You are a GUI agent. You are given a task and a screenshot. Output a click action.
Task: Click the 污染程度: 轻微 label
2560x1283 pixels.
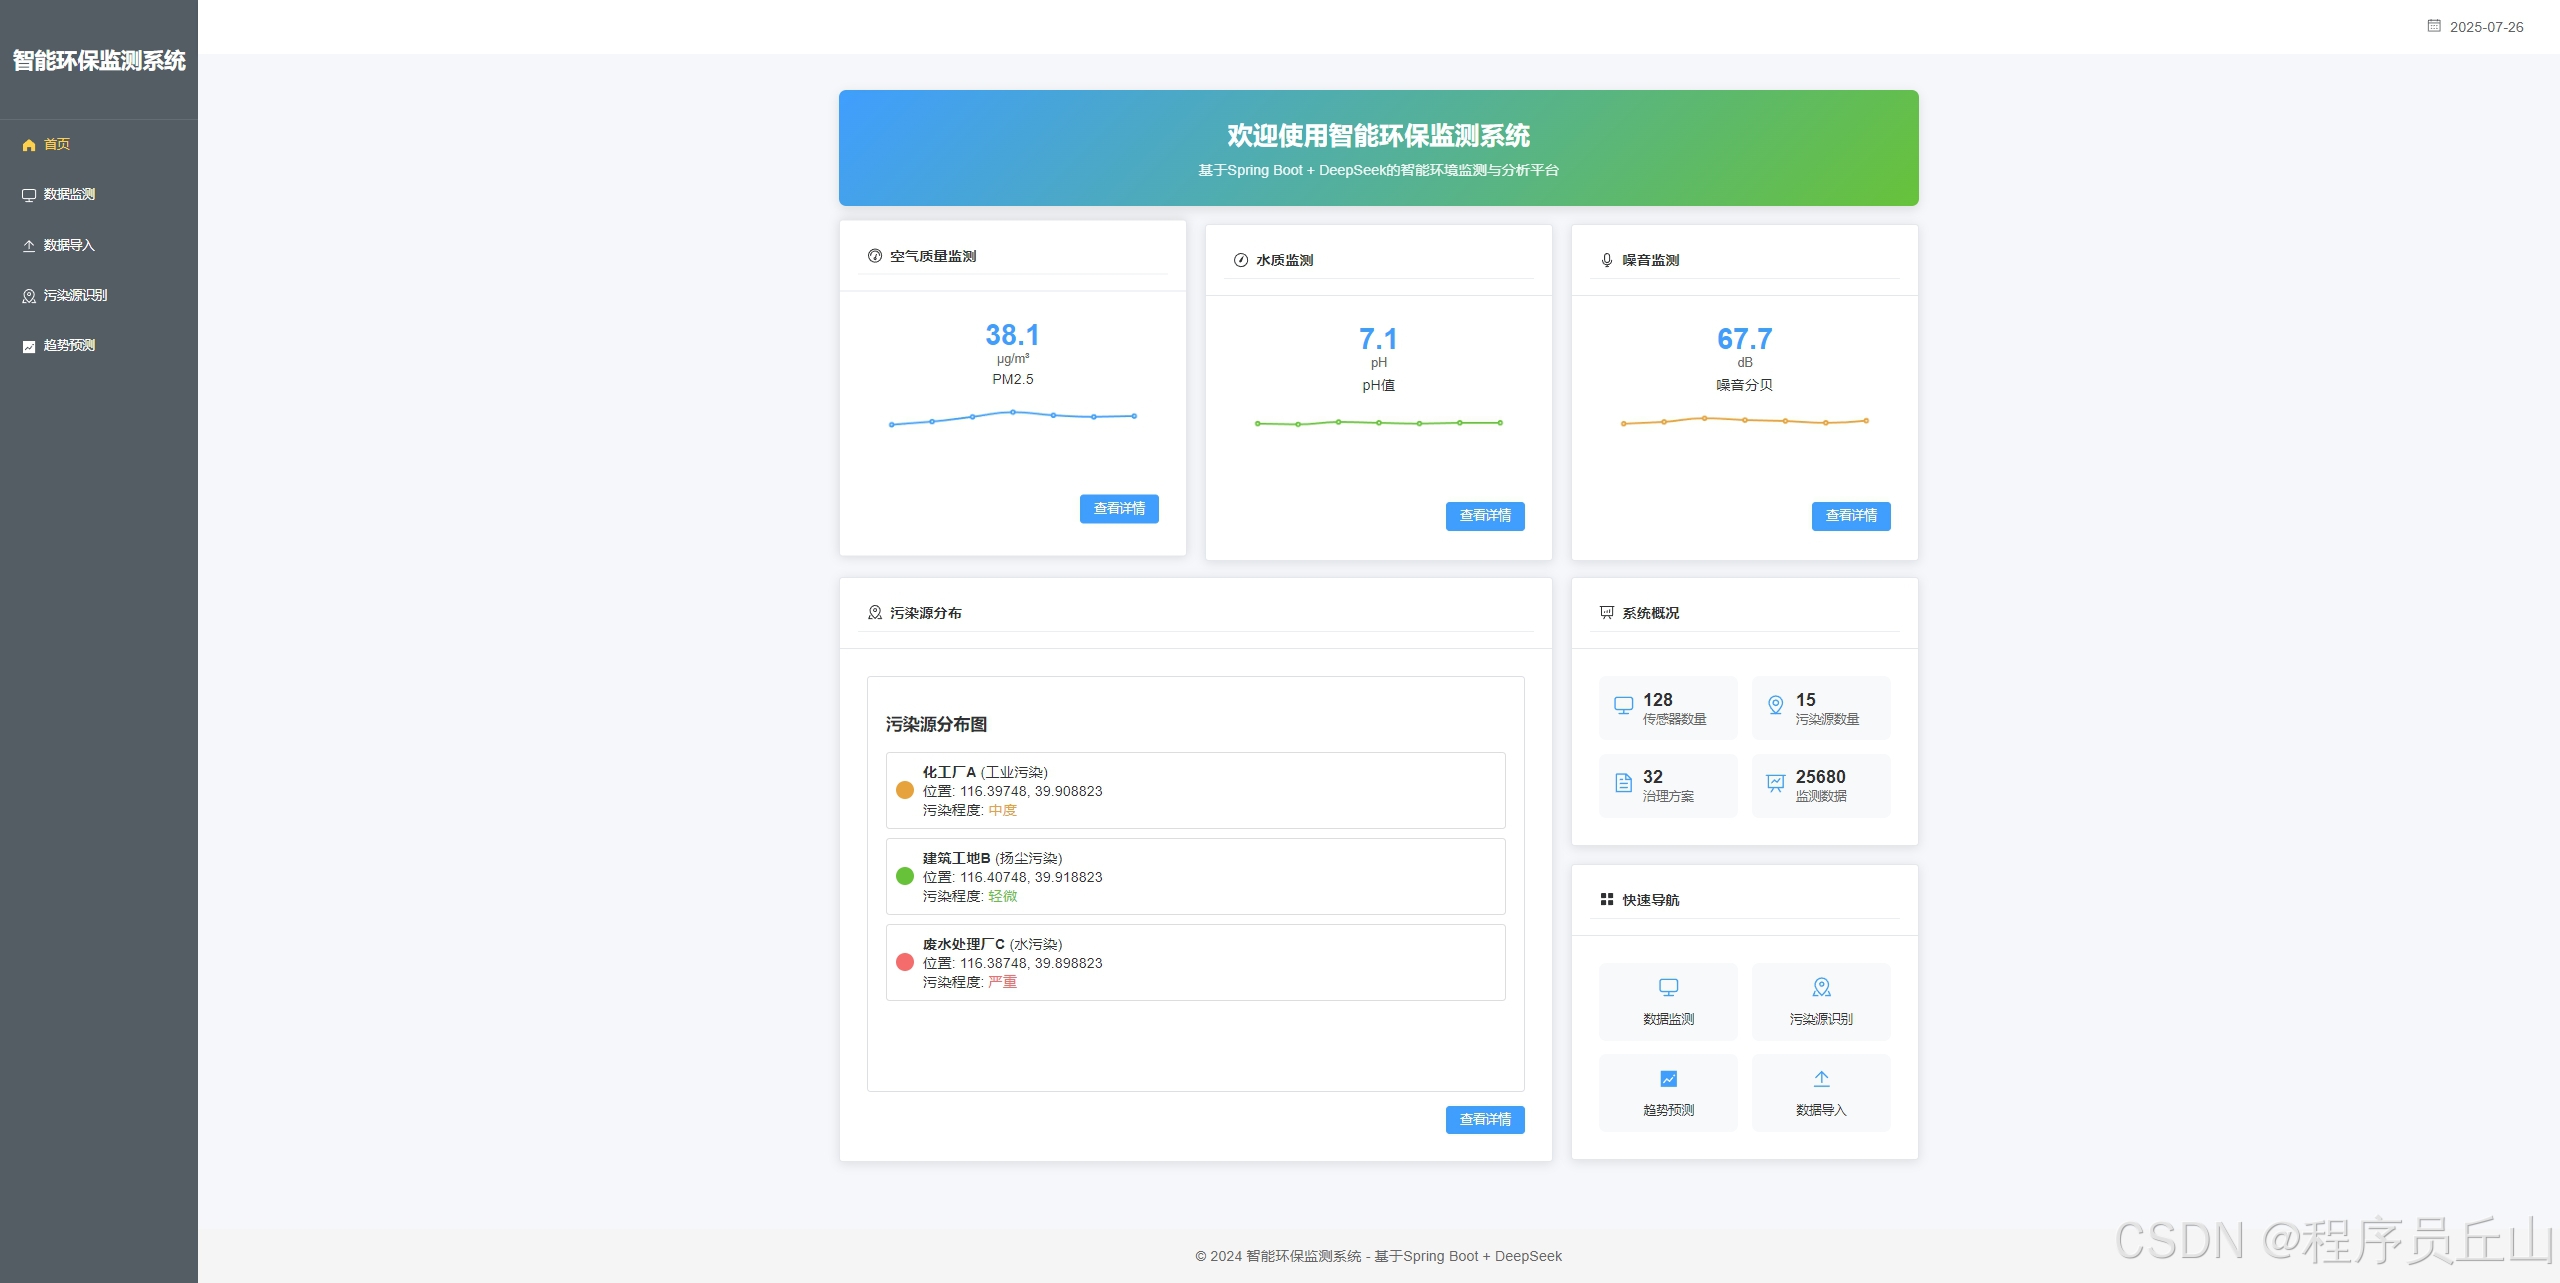coord(970,896)
